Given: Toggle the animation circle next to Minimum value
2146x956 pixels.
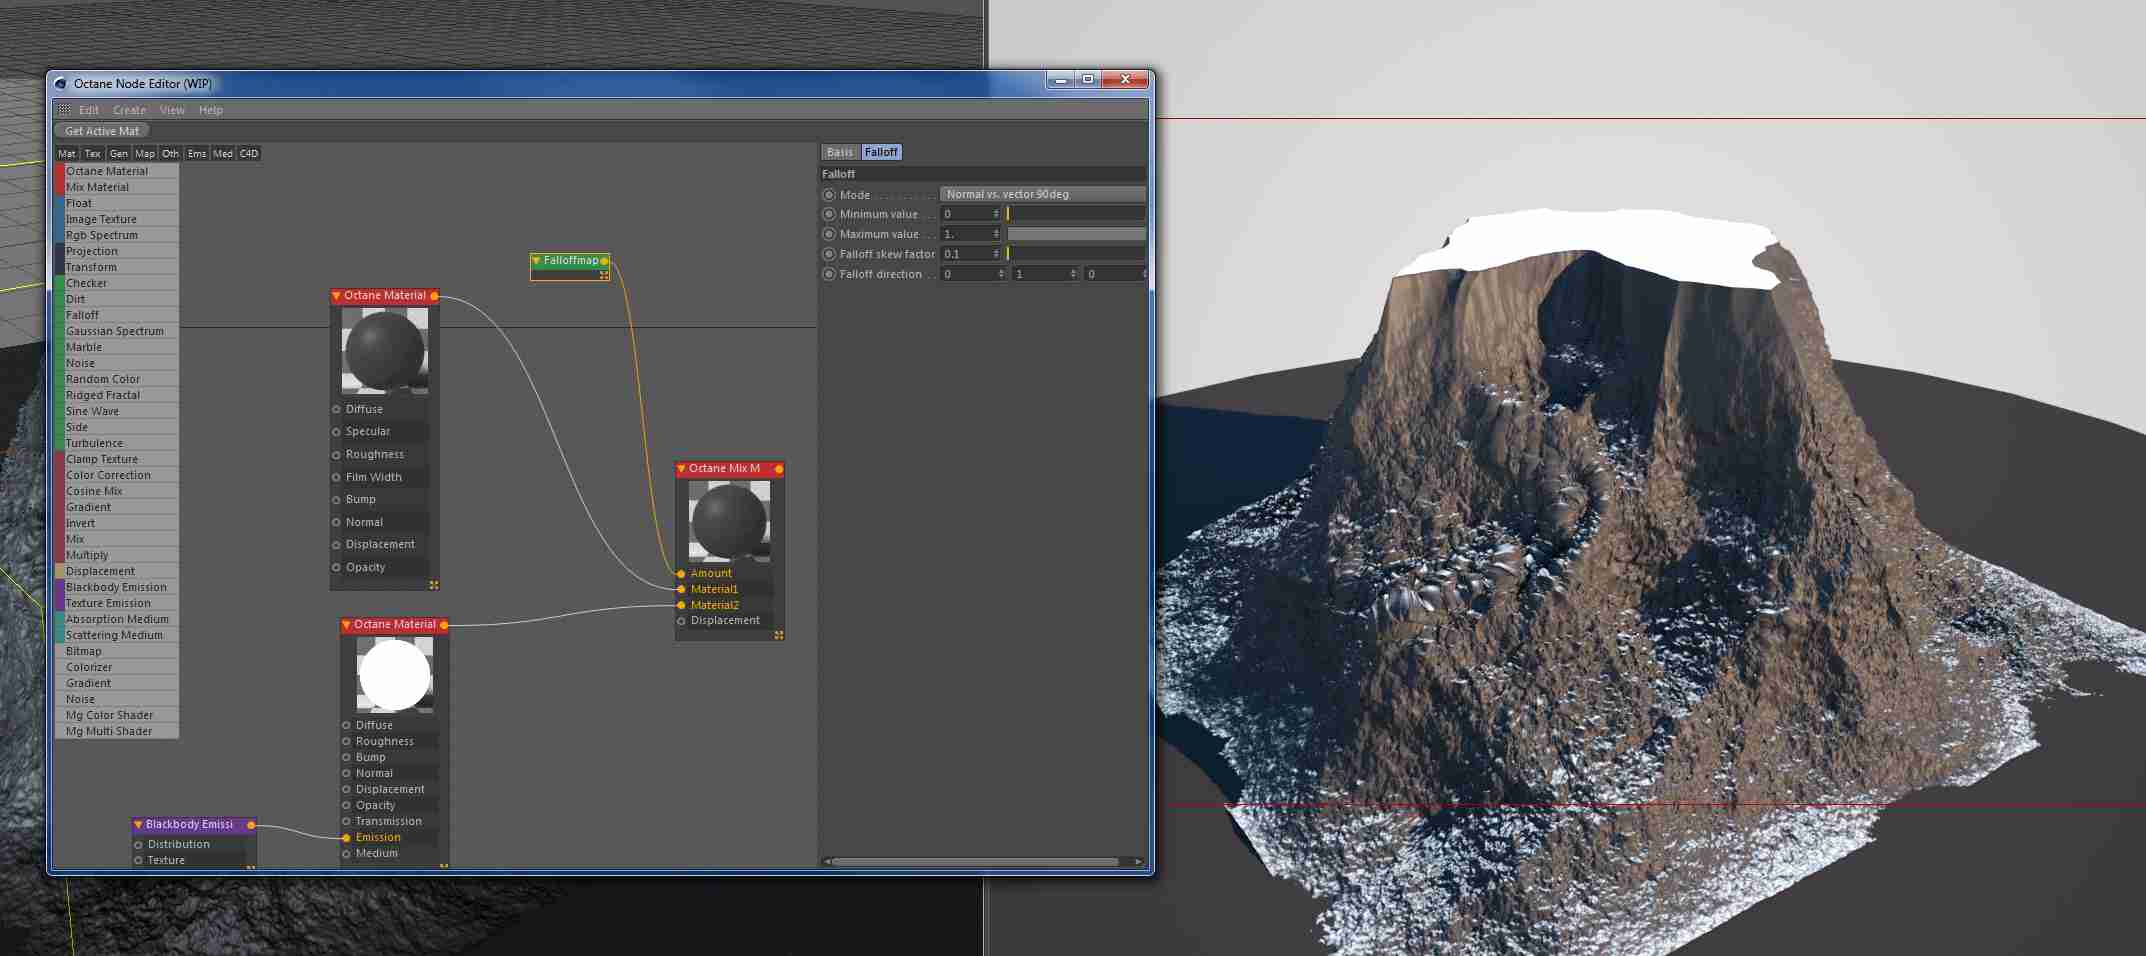Looking at the screenshot, I should (829, 214).
